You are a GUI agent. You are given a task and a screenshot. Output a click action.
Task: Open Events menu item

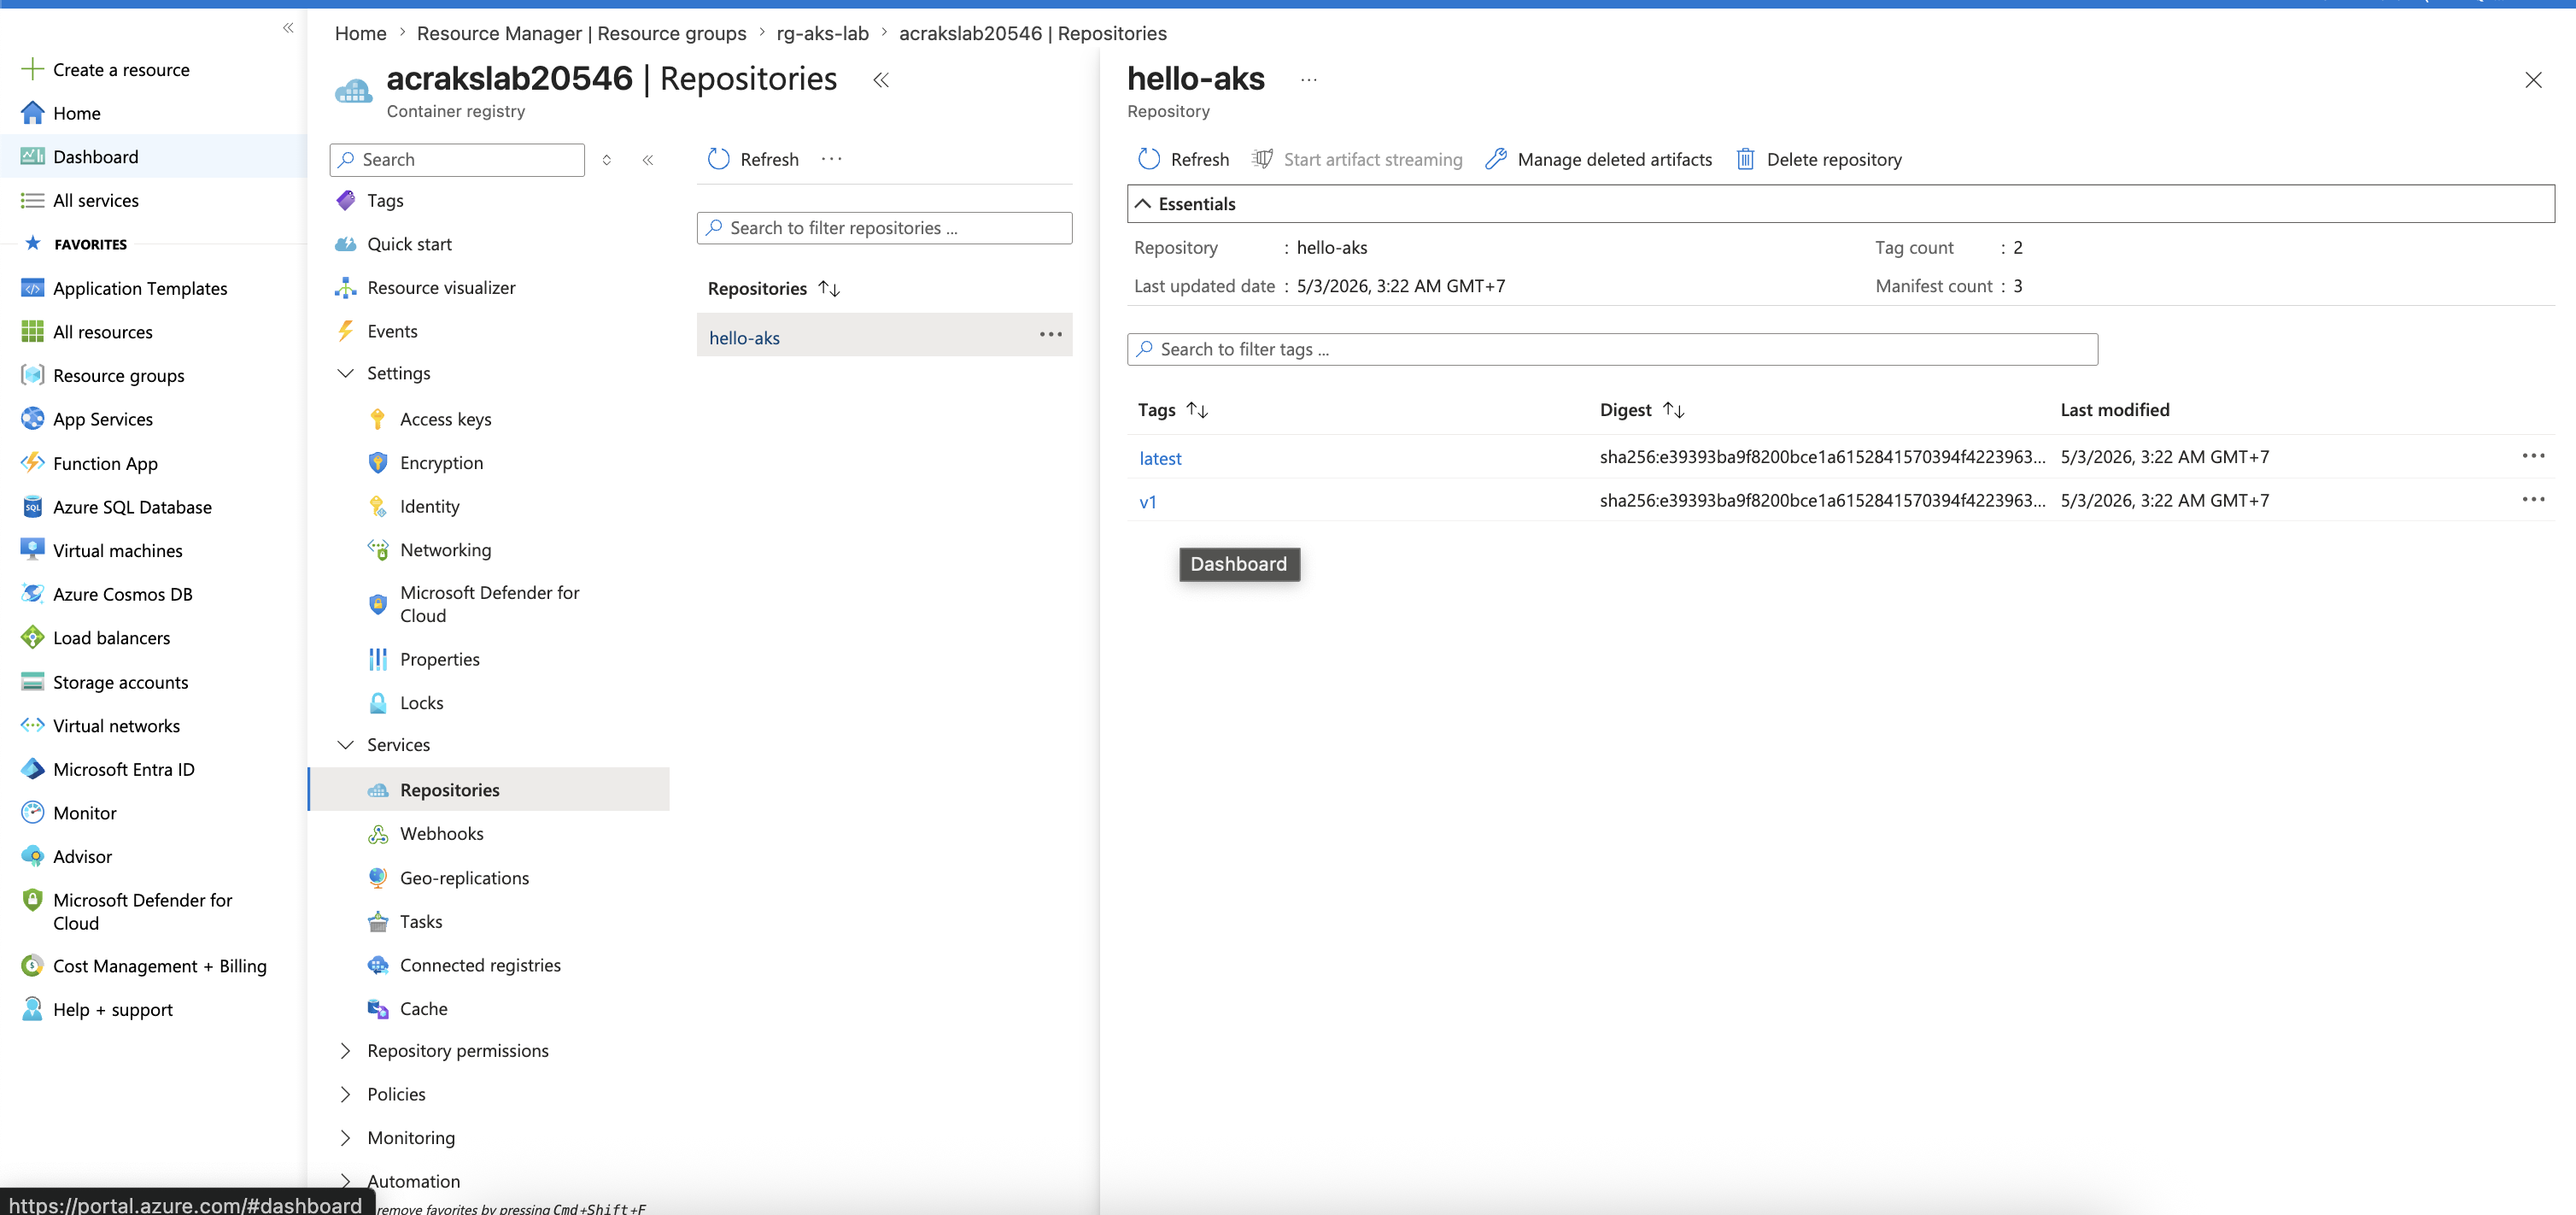392,331
